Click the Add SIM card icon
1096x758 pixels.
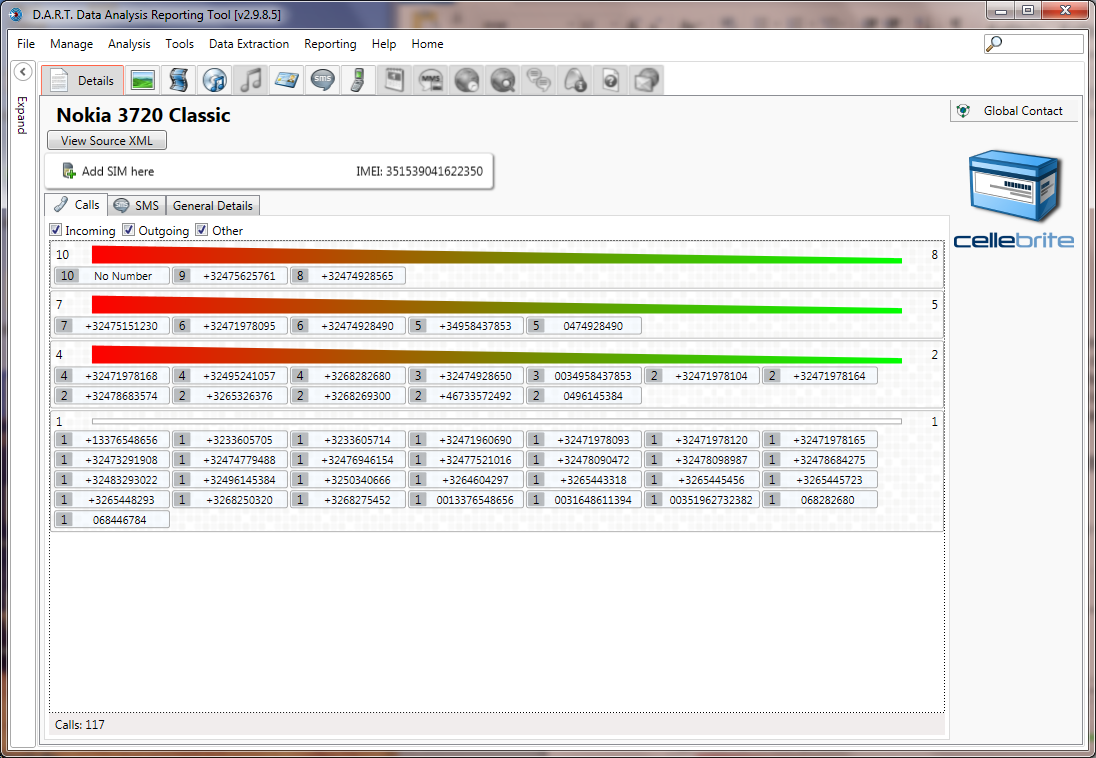pos(68,171)
